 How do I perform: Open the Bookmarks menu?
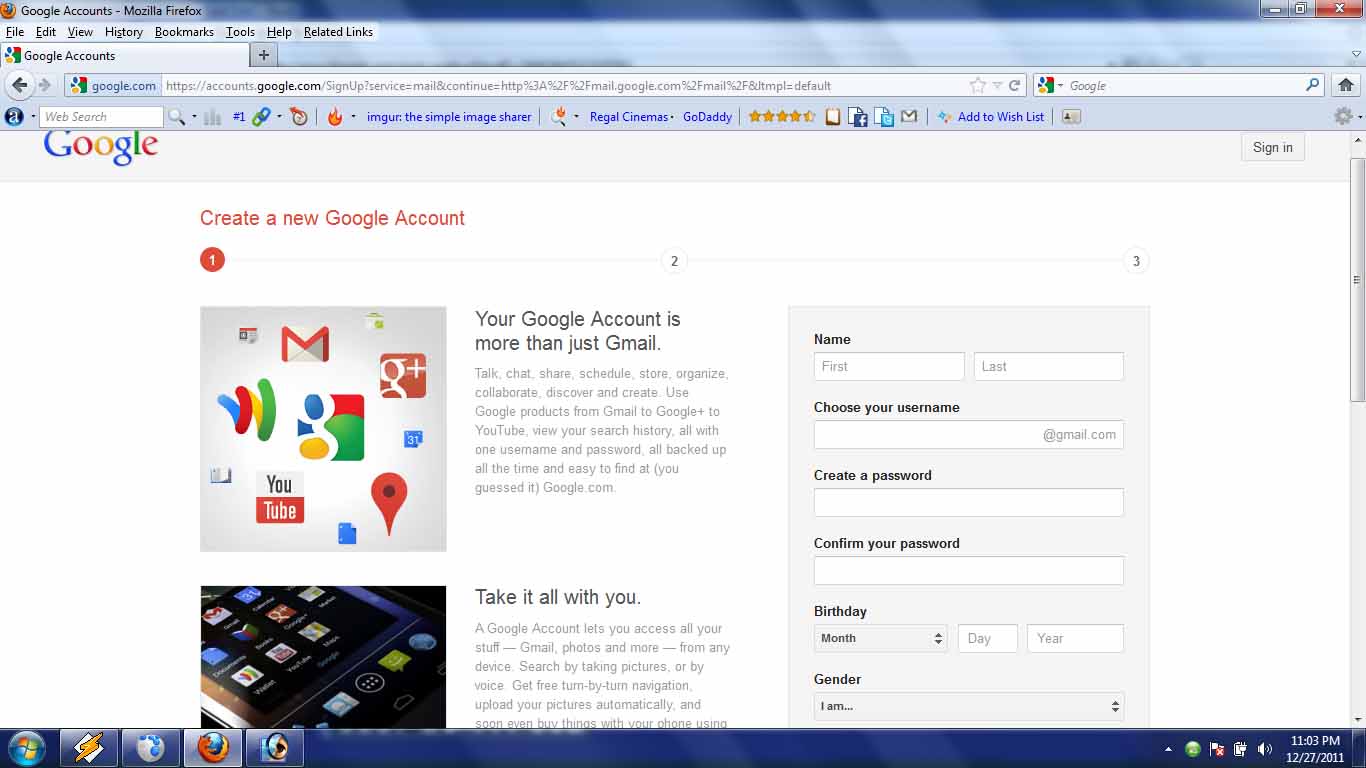(x=184, y=32)
